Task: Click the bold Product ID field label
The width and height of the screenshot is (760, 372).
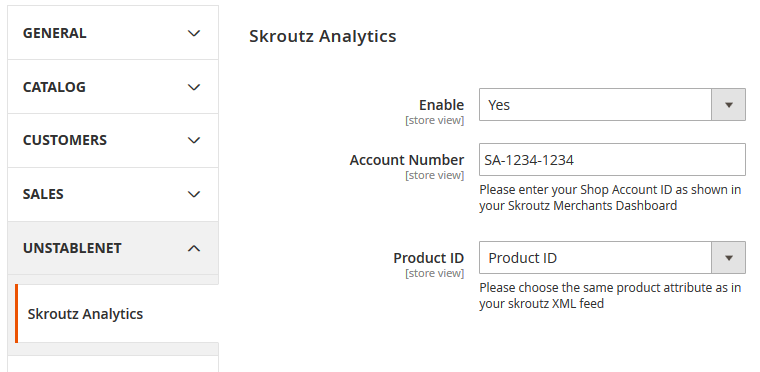Action: pos(428,258)
